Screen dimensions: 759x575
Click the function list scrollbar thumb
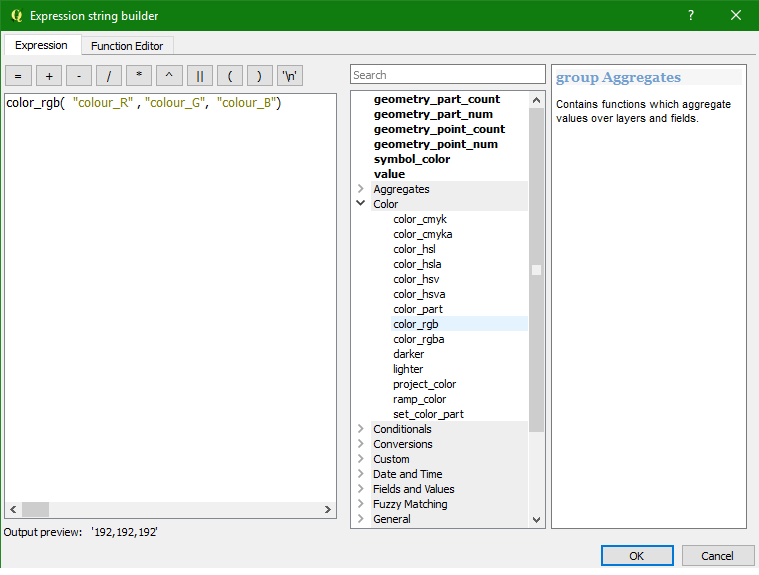pos(536,270)
